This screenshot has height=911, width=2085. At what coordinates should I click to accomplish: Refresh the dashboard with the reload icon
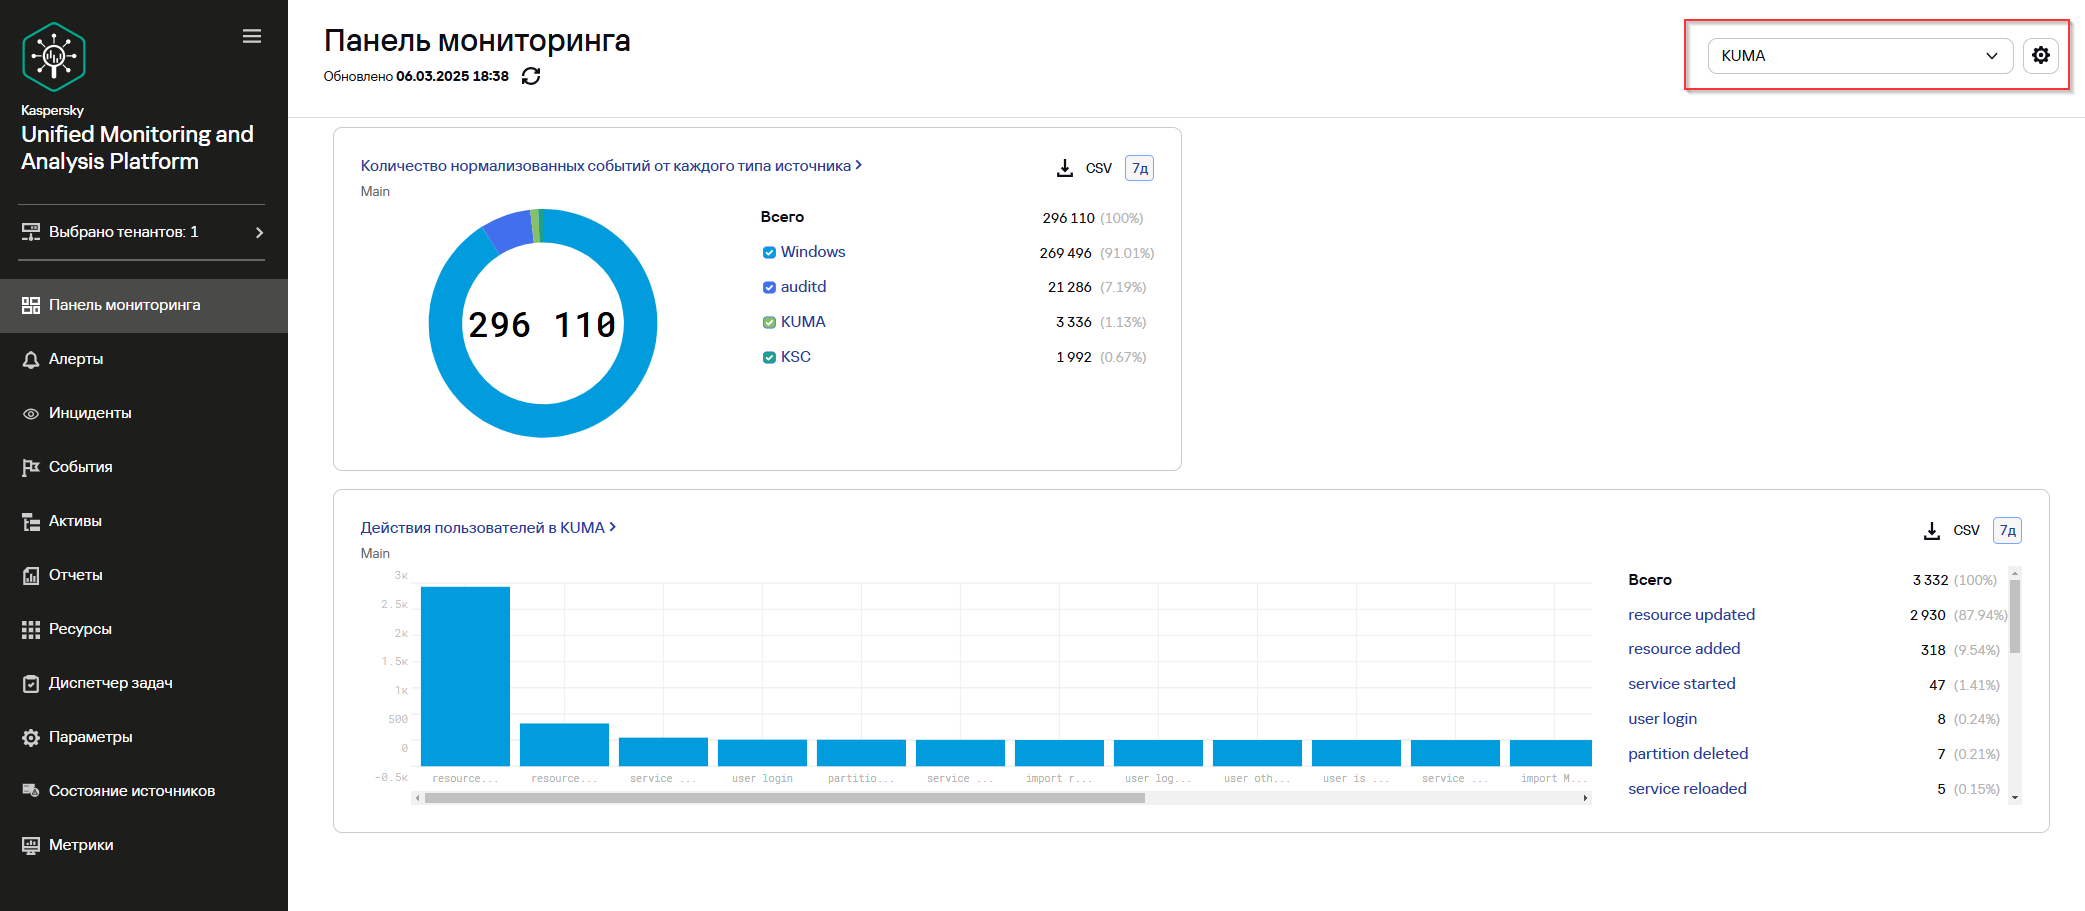tap(531, 76)
